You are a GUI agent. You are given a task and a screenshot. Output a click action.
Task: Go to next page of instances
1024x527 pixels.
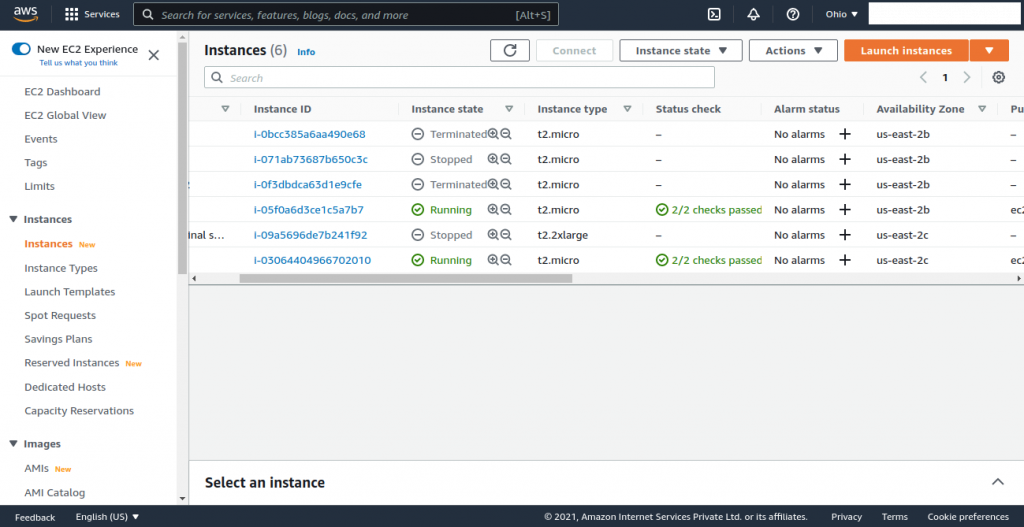tap(967, 78)
